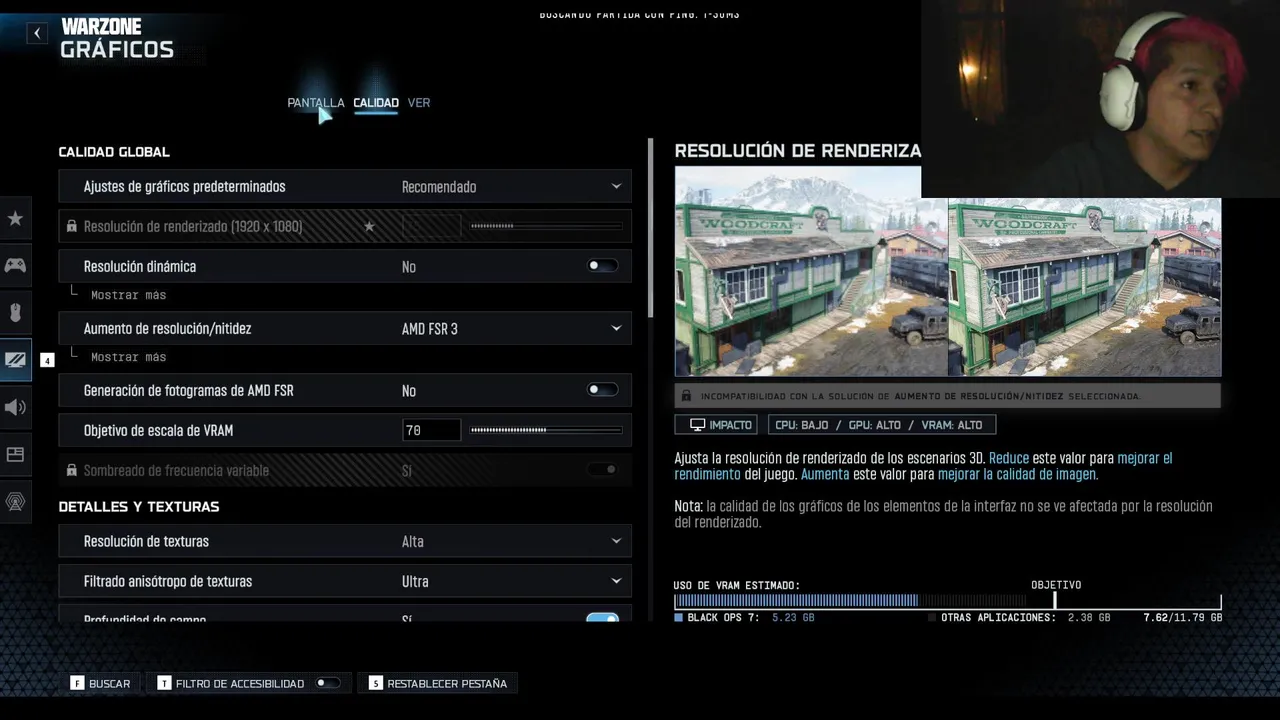Click the S key icon for Restablecer pestaña
Image resolution: width=1280 pixels, height=720 pixels.
click(375, 683)
